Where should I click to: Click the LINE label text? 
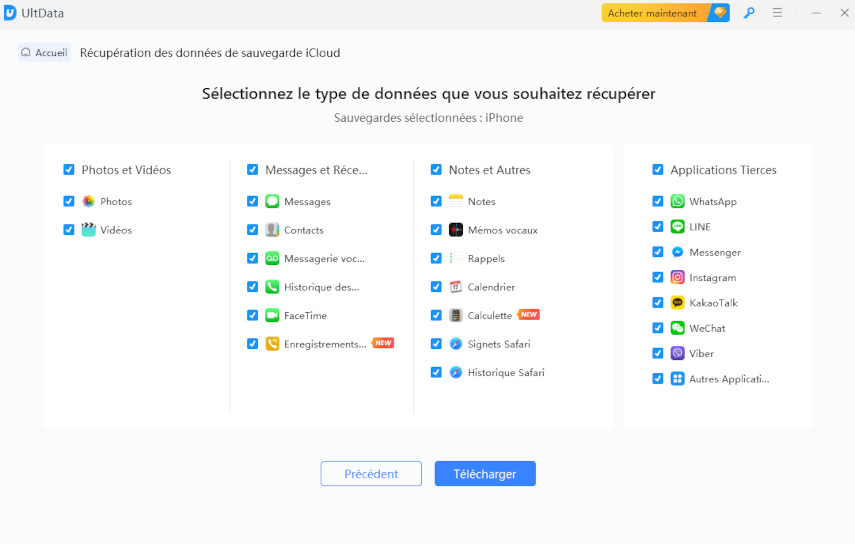(700, 227)
